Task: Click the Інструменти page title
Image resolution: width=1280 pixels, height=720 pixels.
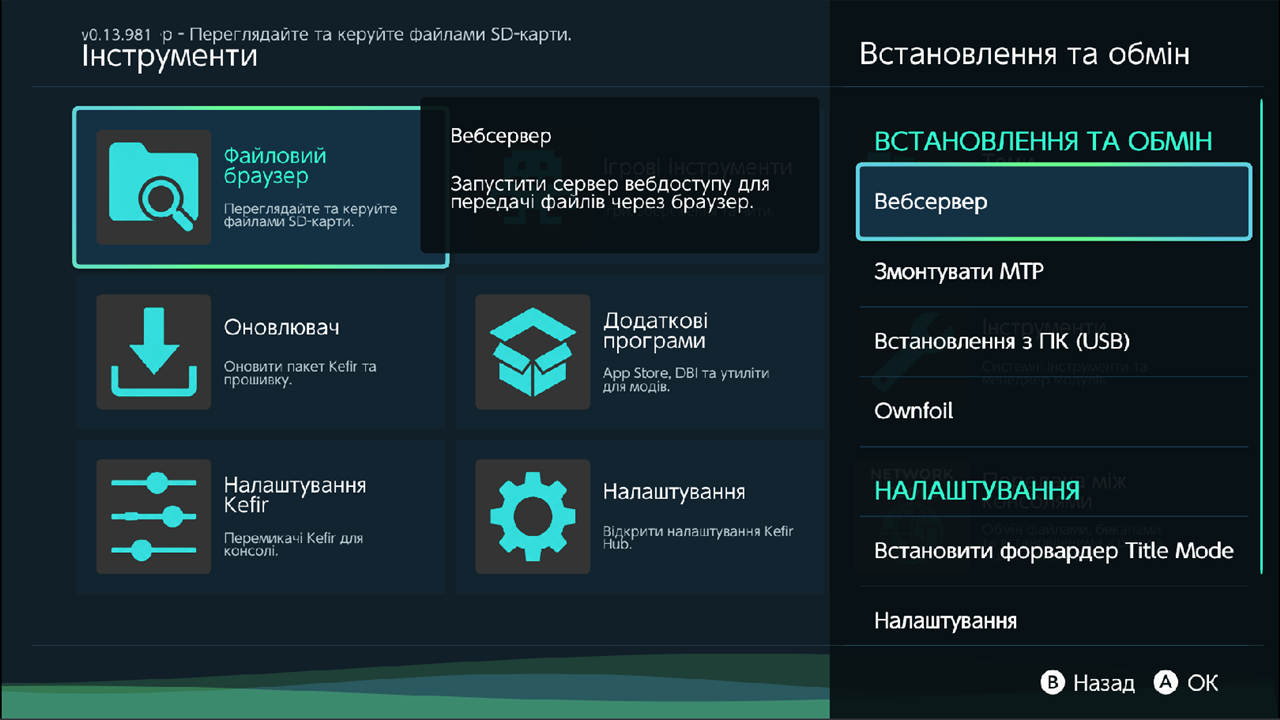Action: pyautogui.click(x=169, y=56)
